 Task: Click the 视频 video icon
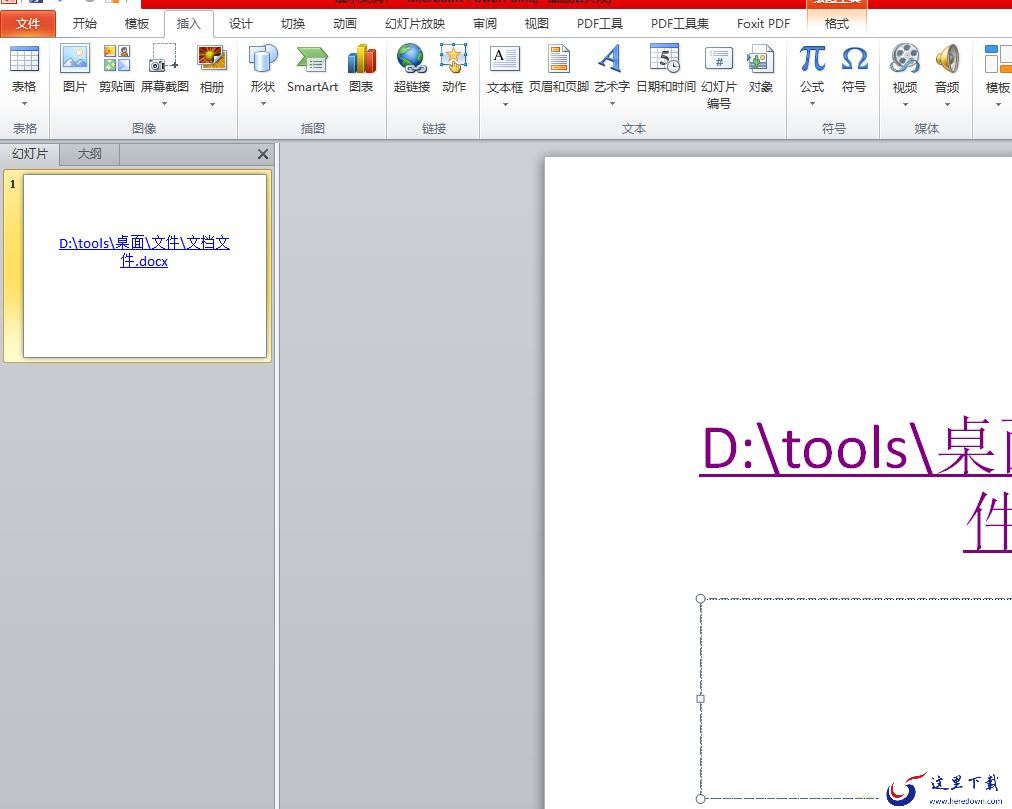point(905,59)
